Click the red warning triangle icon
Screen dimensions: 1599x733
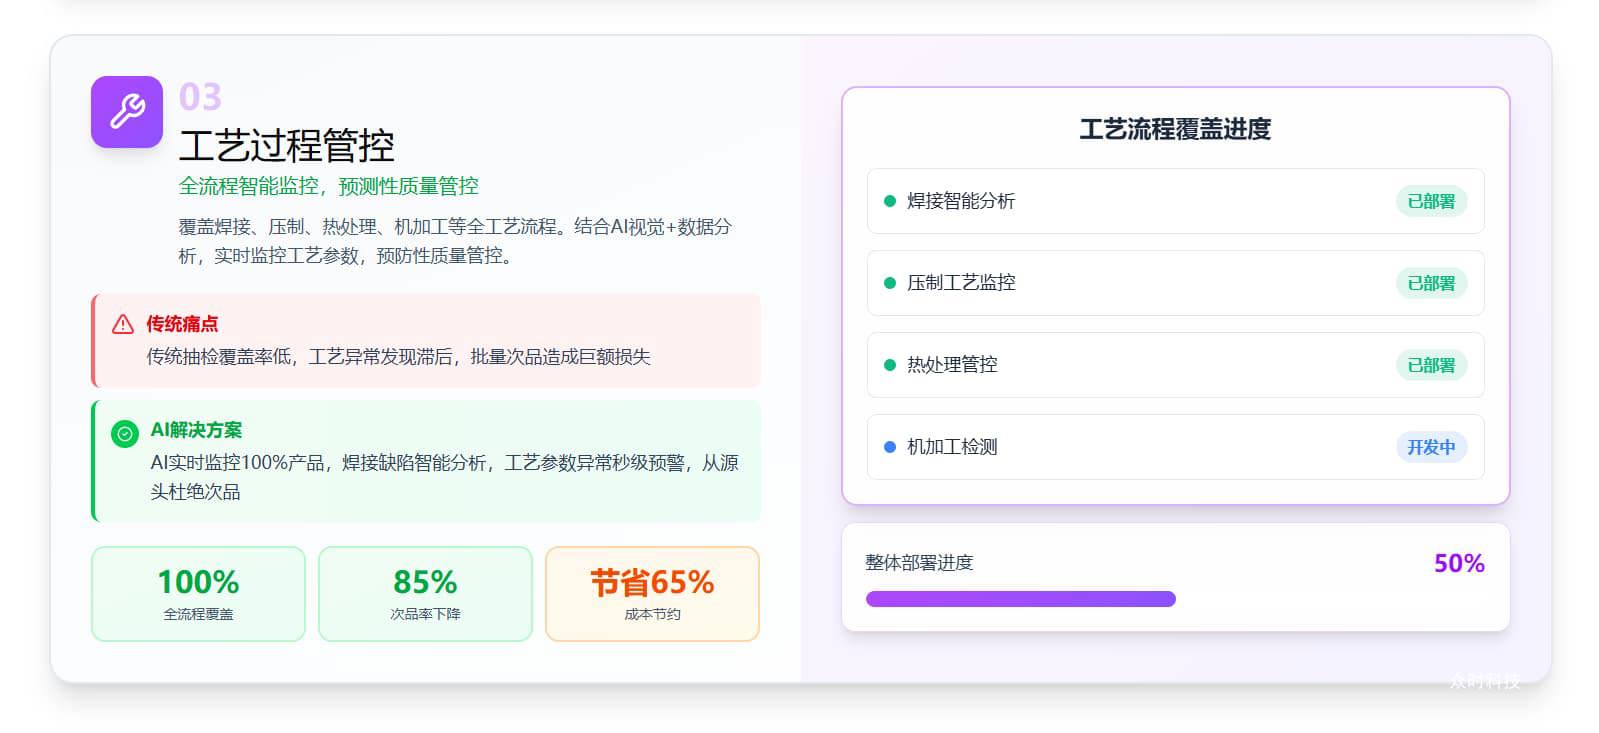[123, 324]
